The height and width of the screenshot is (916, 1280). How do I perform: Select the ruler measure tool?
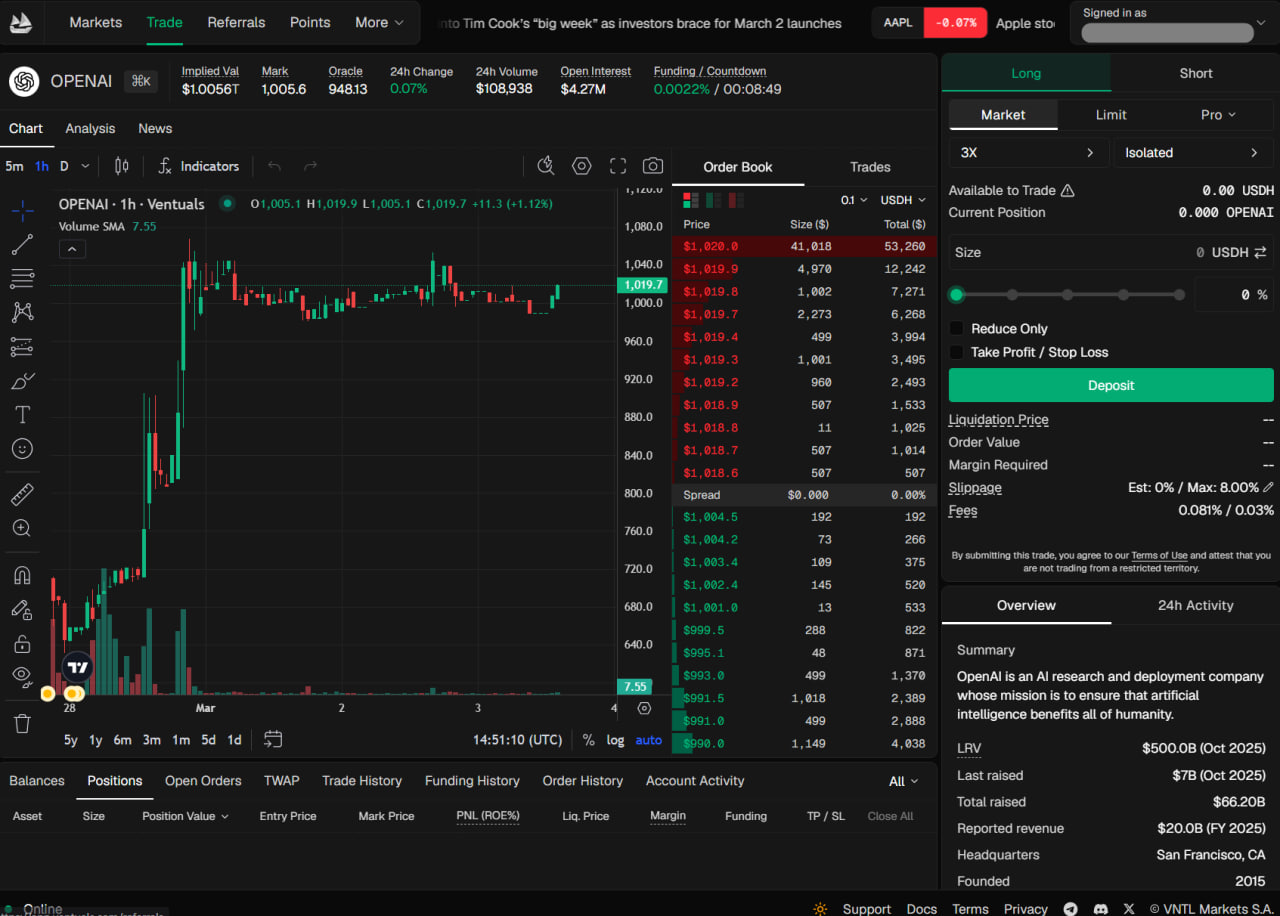click(22, 494)
